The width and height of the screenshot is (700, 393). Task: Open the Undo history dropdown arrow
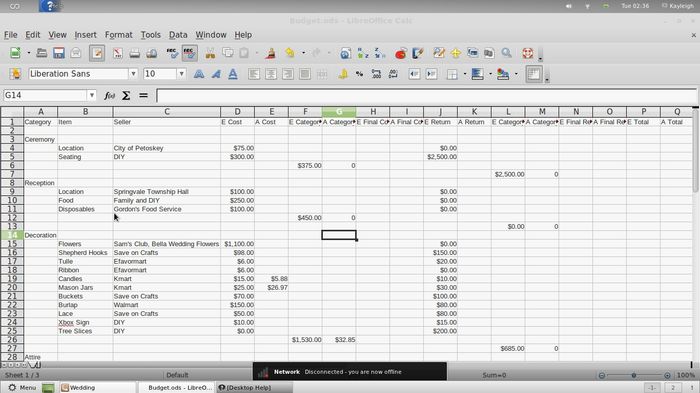pyautogui.click(x=304, y=53)
